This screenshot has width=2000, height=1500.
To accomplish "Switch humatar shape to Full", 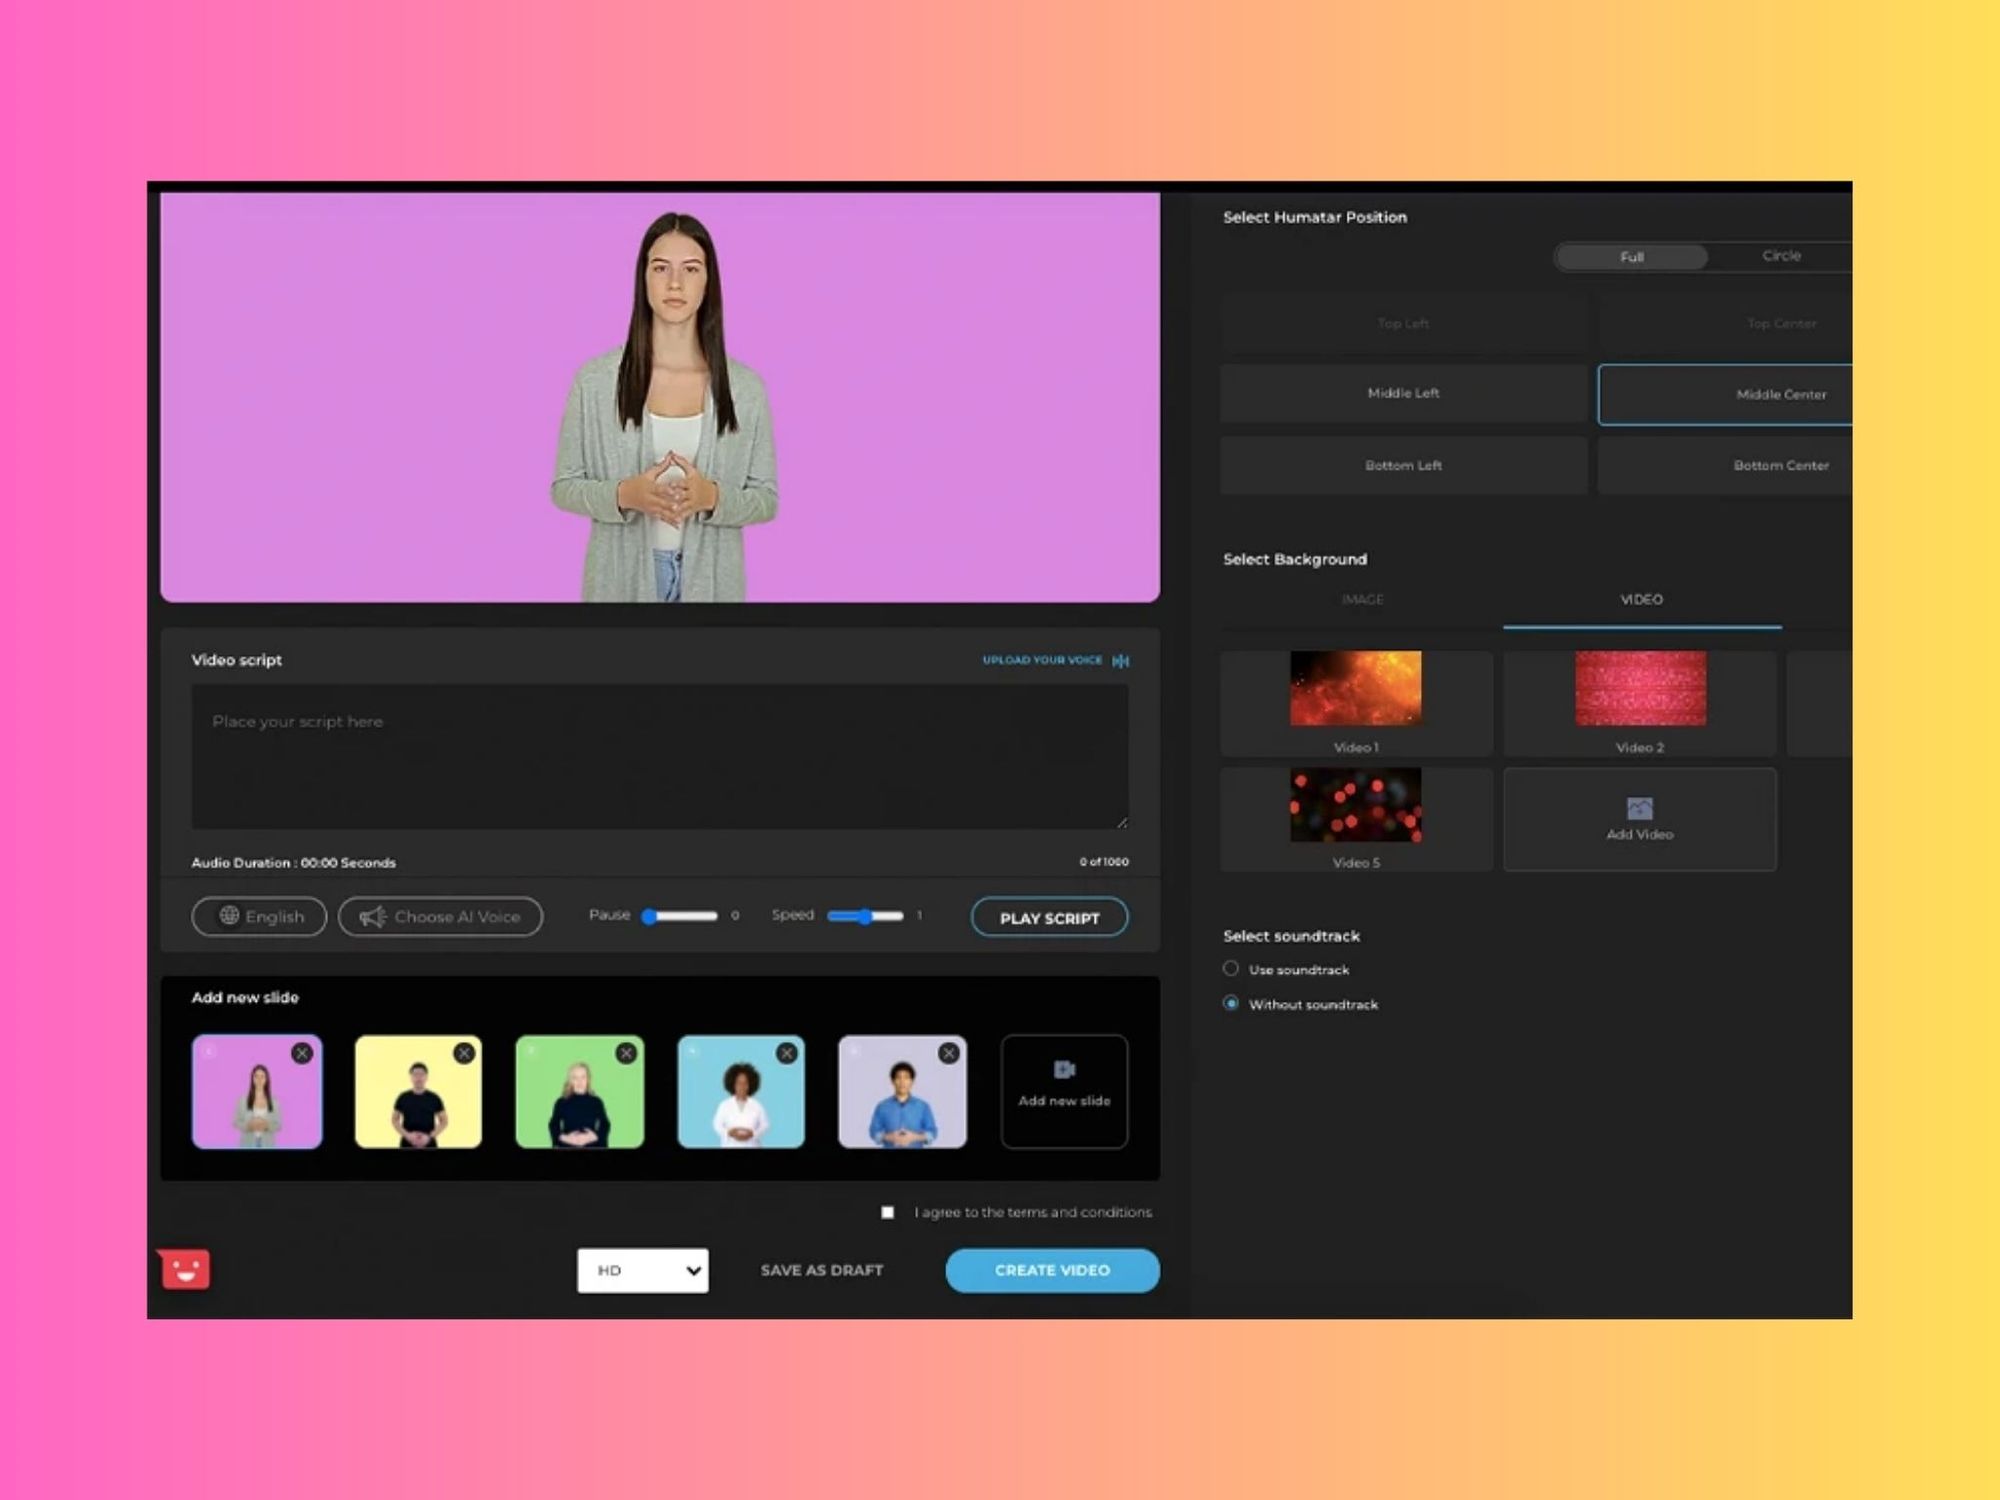I will [1630, 256].
